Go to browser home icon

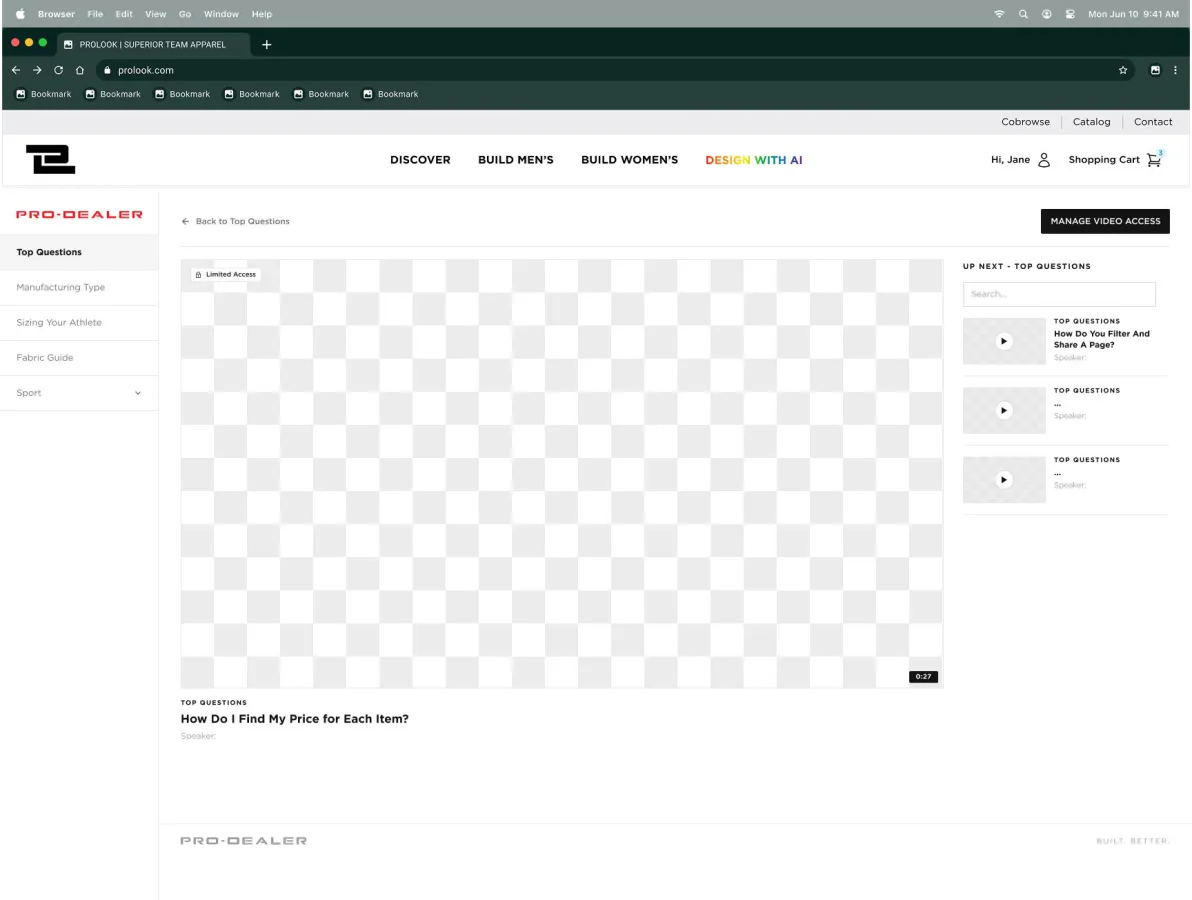click(x=80, y=70)
